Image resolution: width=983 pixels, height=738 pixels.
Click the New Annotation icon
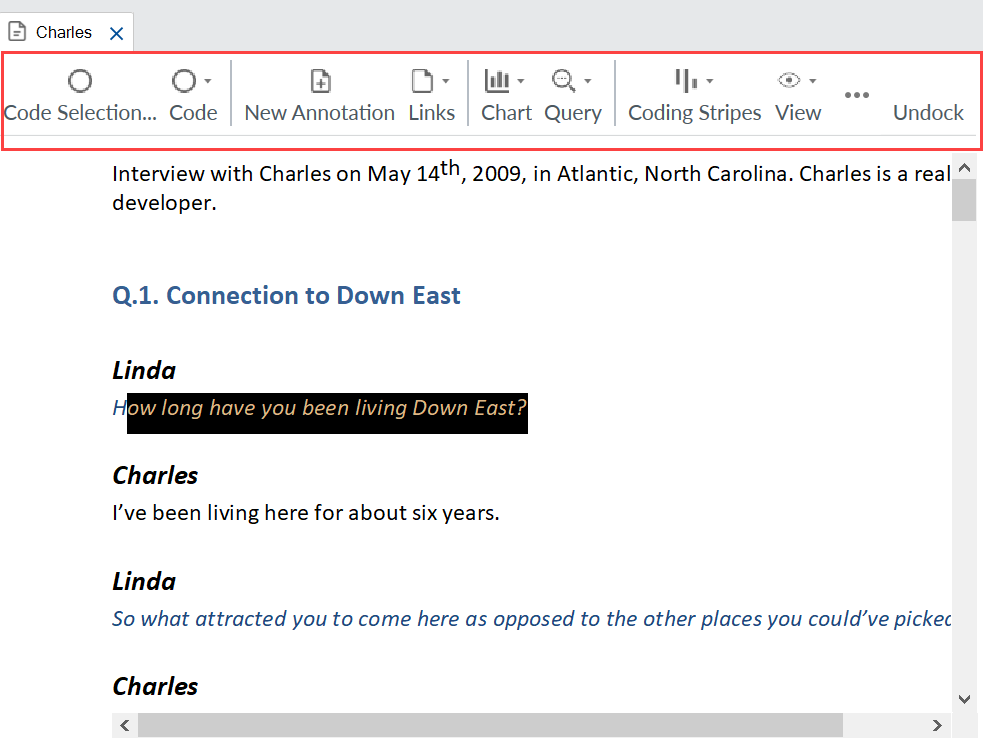click(x=320, y=81)
